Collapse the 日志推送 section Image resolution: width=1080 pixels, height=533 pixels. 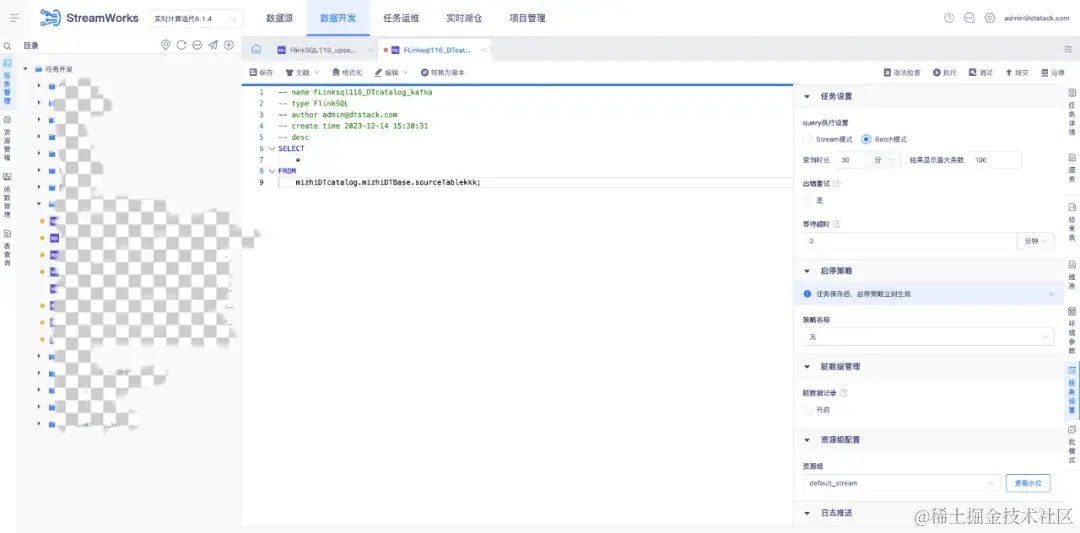(807, 513)
